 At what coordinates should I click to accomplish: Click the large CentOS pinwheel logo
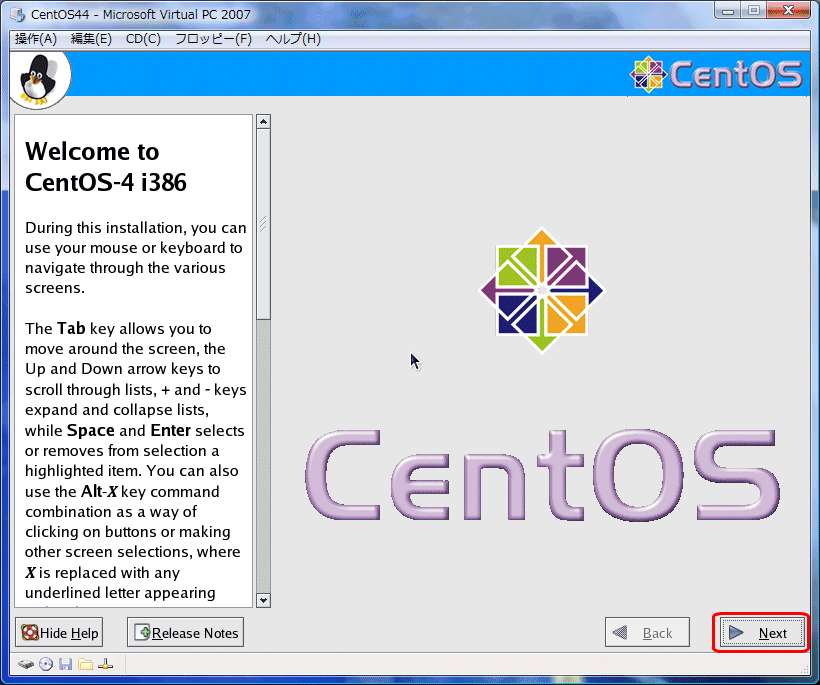[542, 291]
